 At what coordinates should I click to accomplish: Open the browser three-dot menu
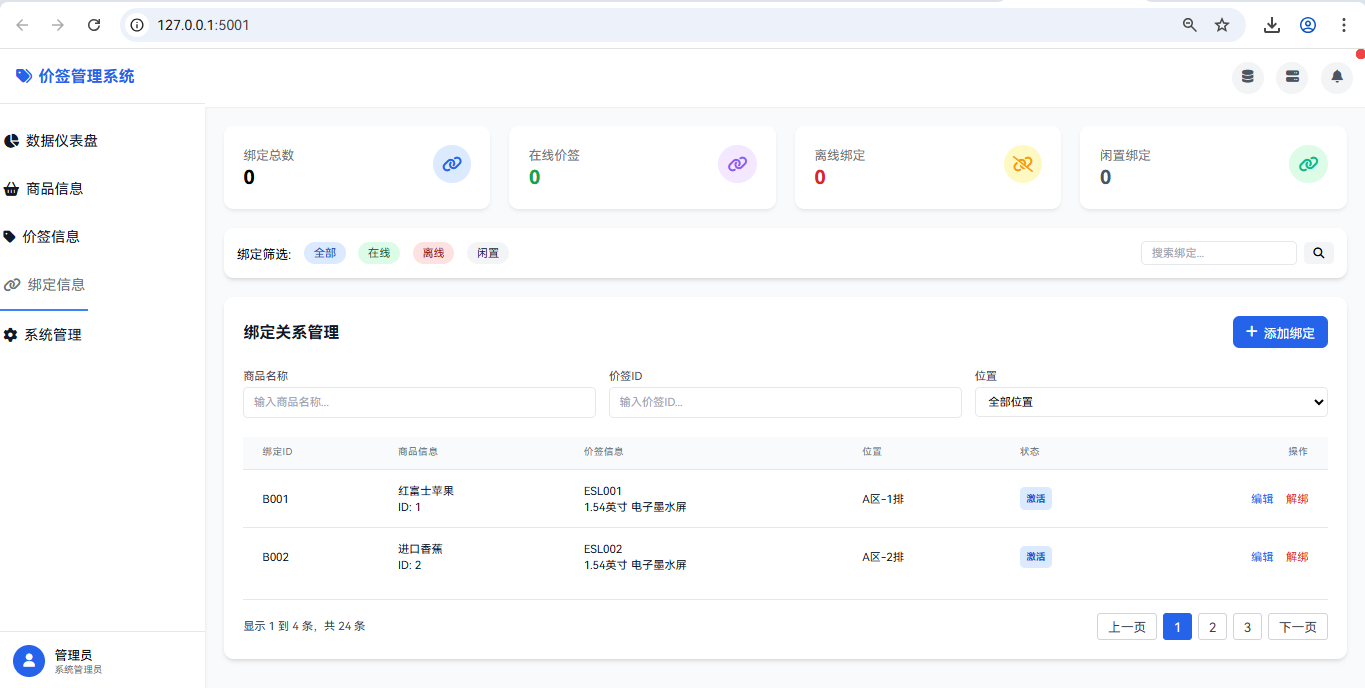point(1344,25)
